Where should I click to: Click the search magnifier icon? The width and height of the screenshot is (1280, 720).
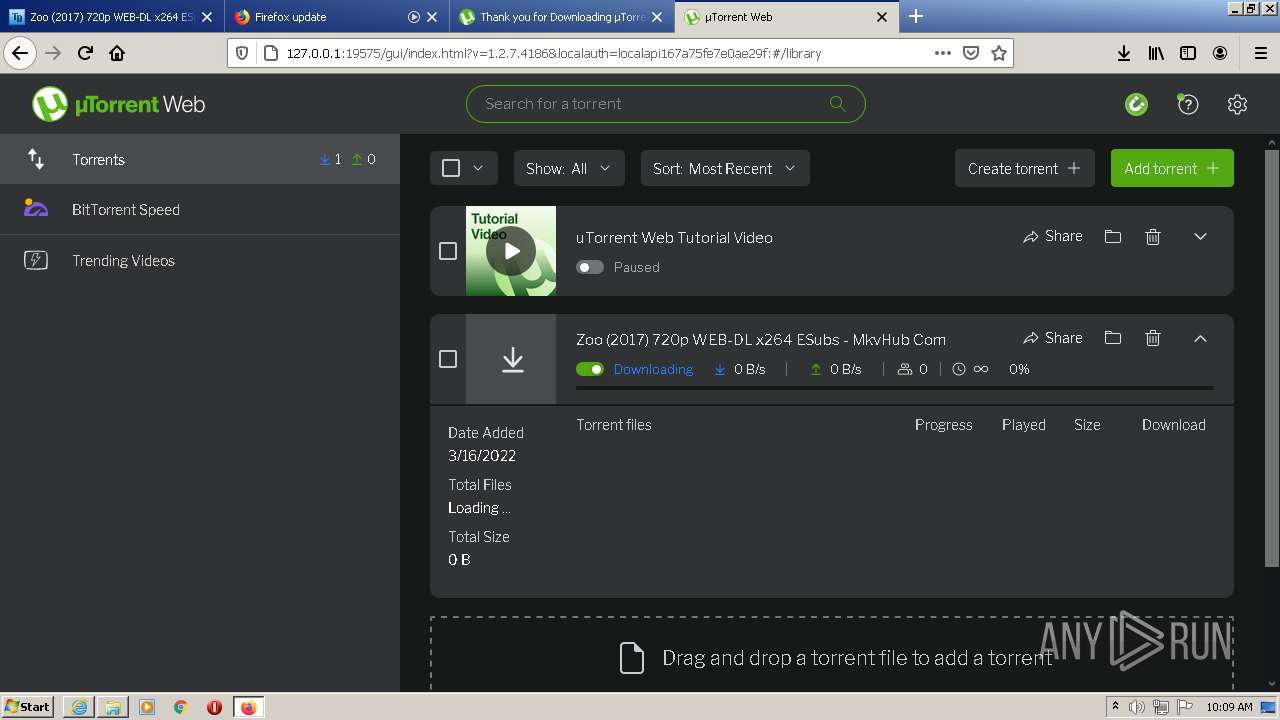(837, 104)
